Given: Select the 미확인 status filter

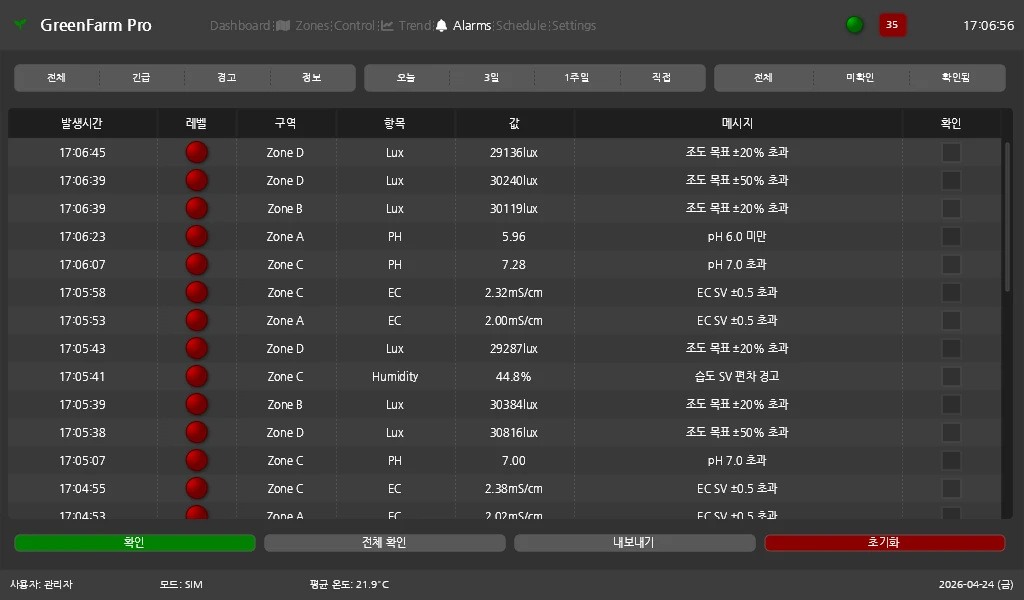Looking at the screenshot, I should point(858,77).
